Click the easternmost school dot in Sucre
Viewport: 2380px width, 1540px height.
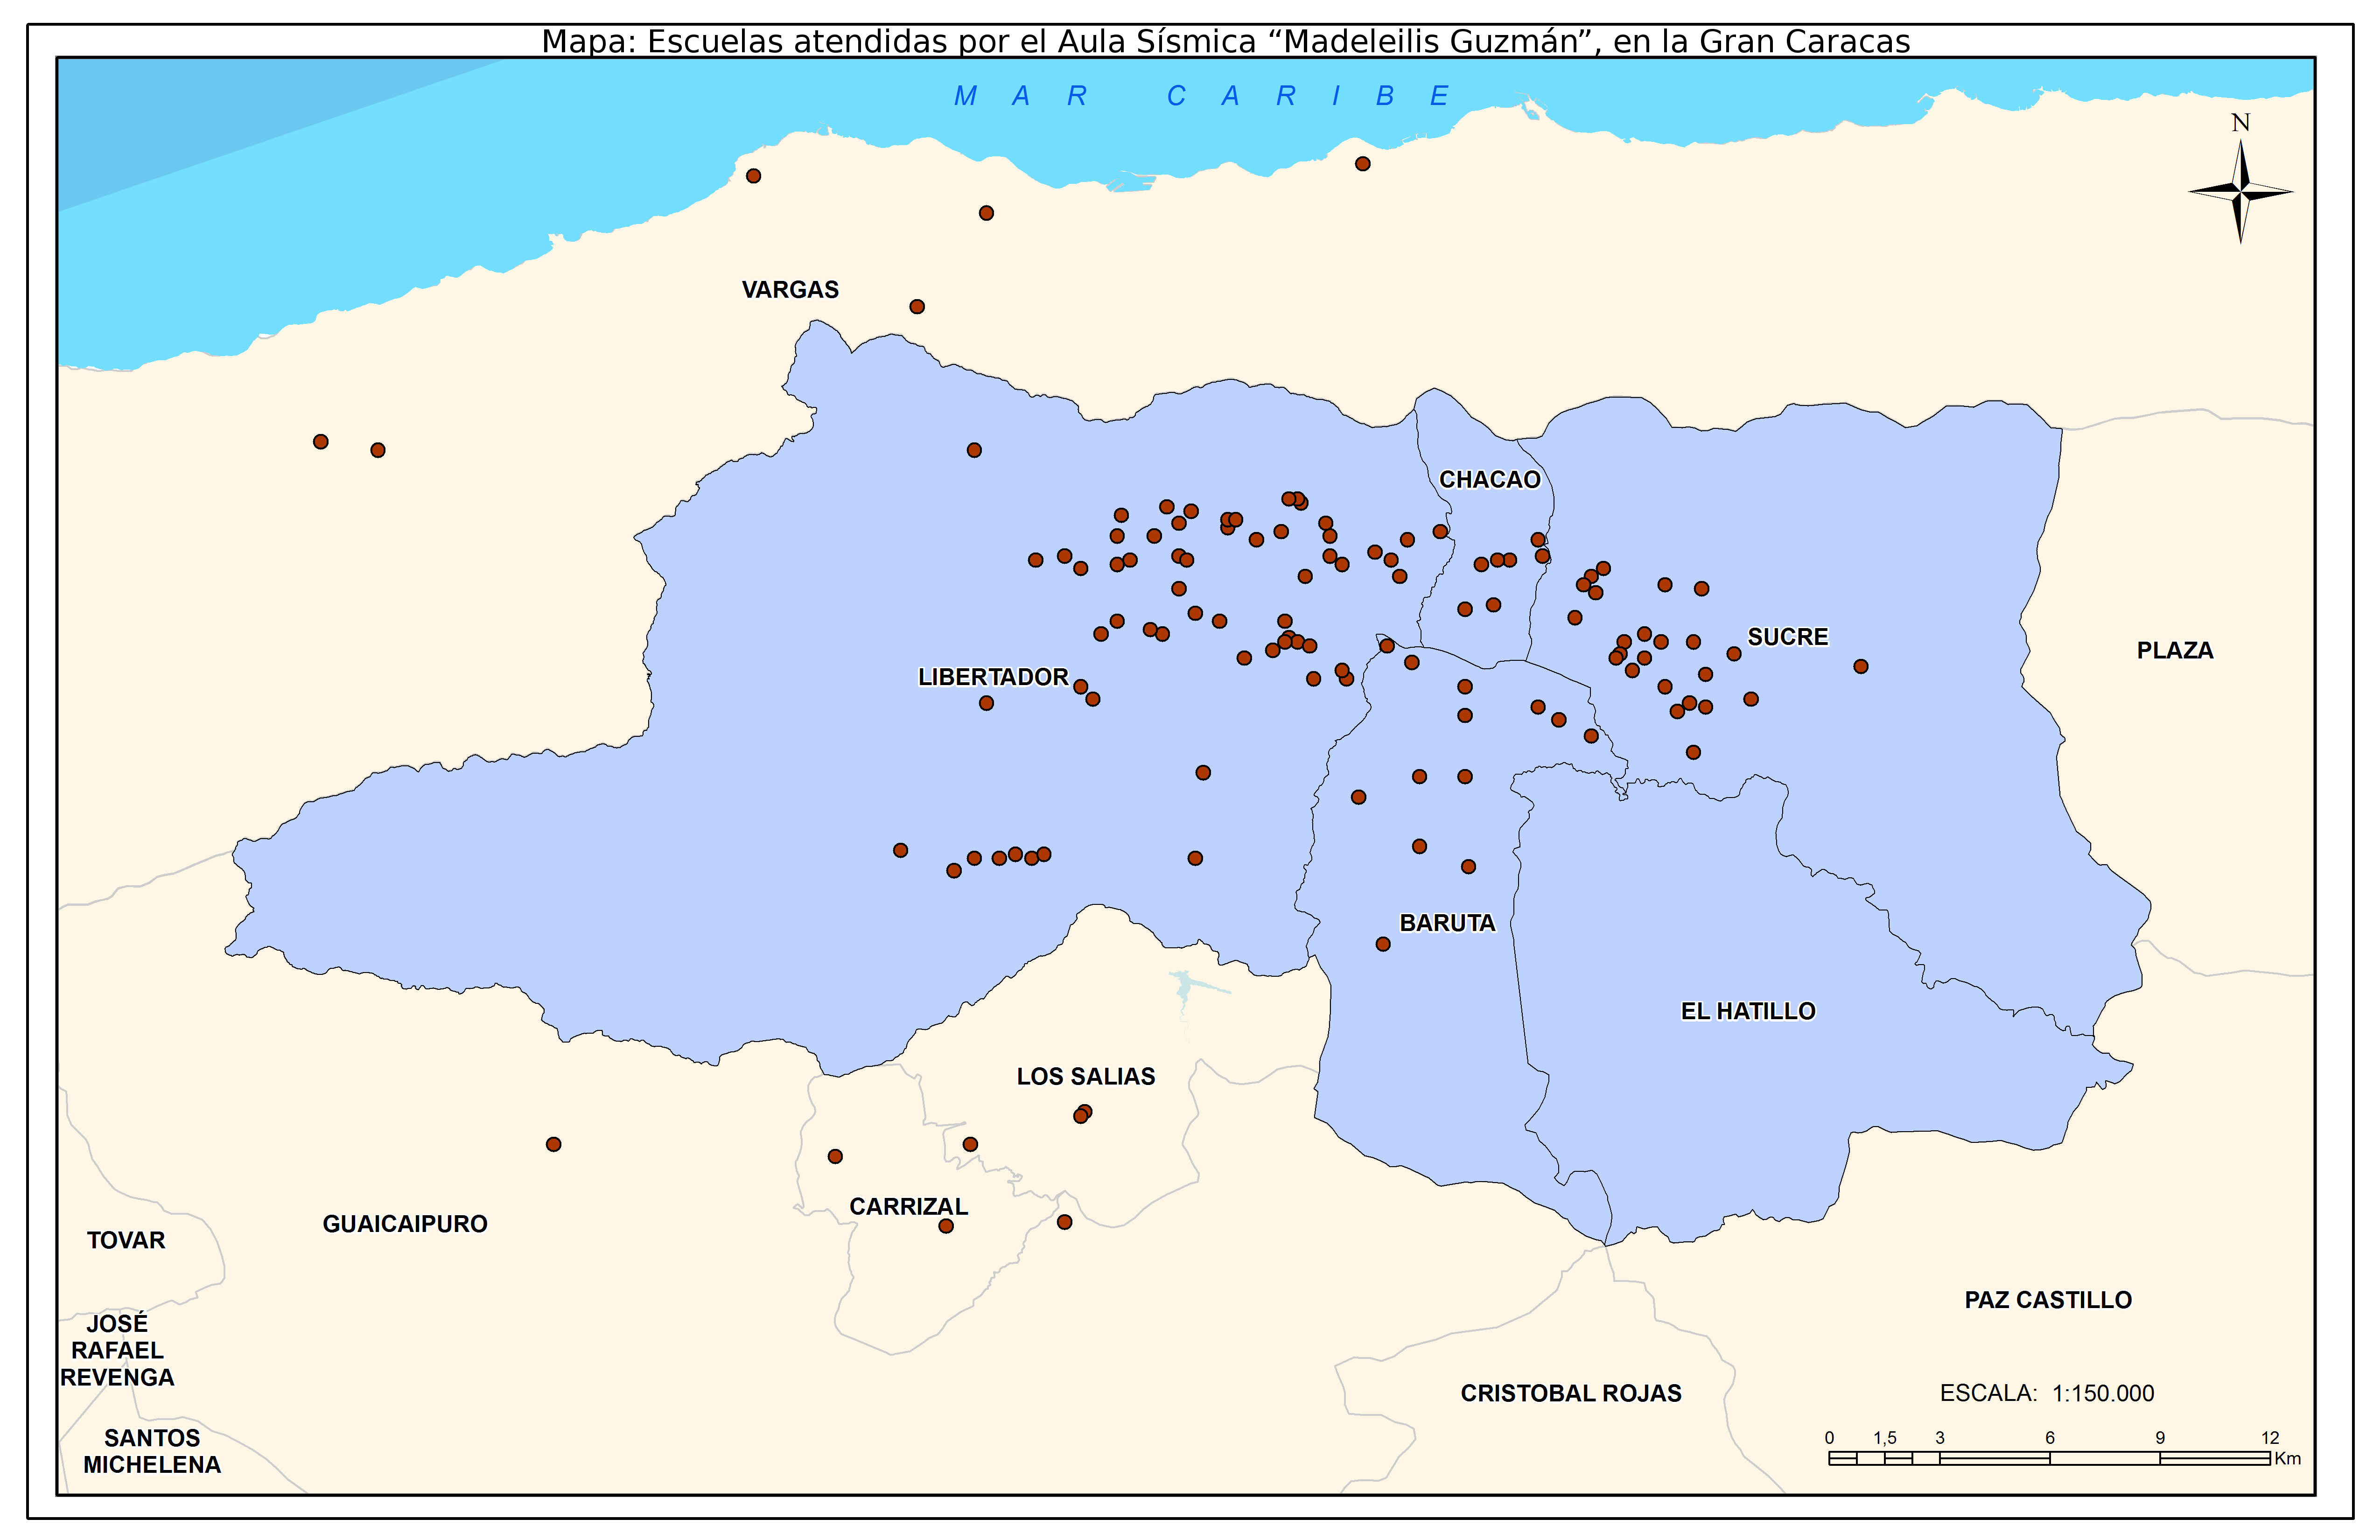click(x=1860, y=666)
